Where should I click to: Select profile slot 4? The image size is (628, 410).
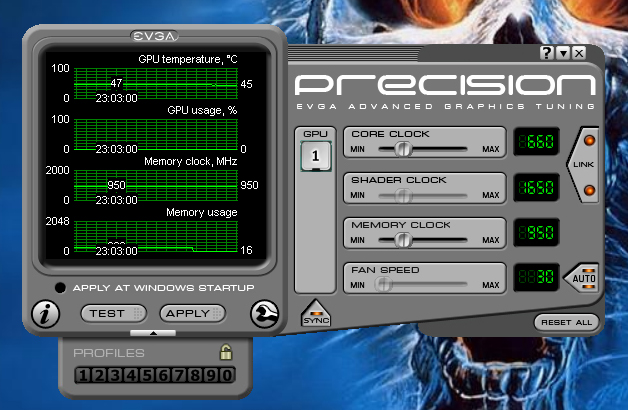[131, 375]
